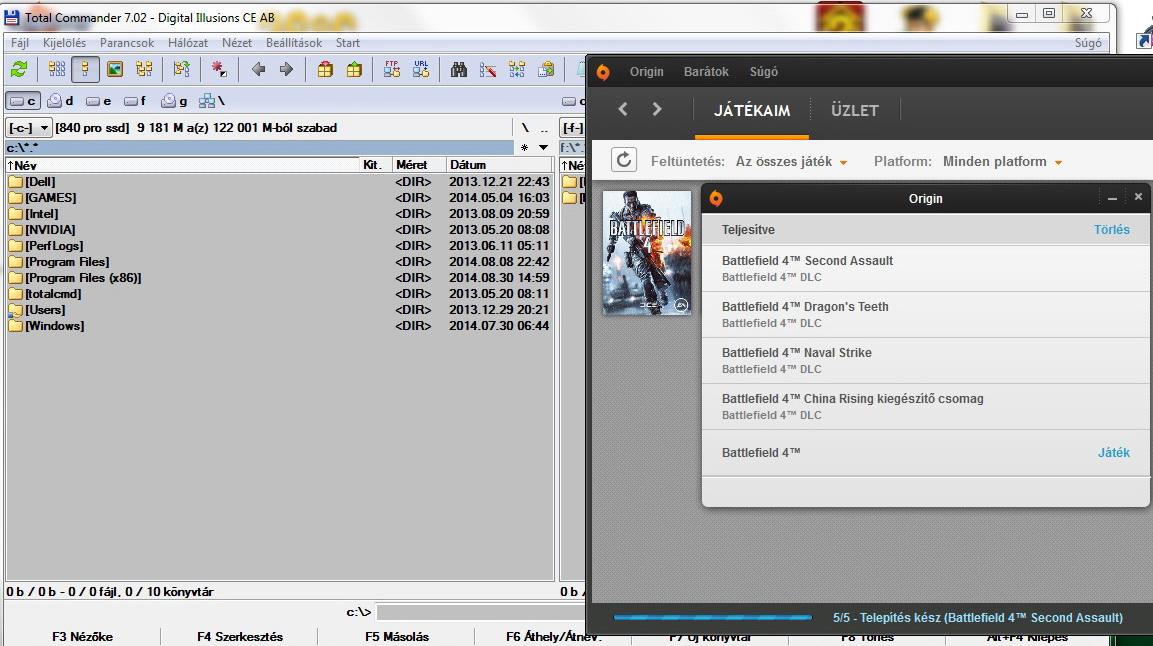Click the Battlefield 4 game cover thumbnail
The height and width of the screenshot is (646, 1153).
(x=647, y=253)
